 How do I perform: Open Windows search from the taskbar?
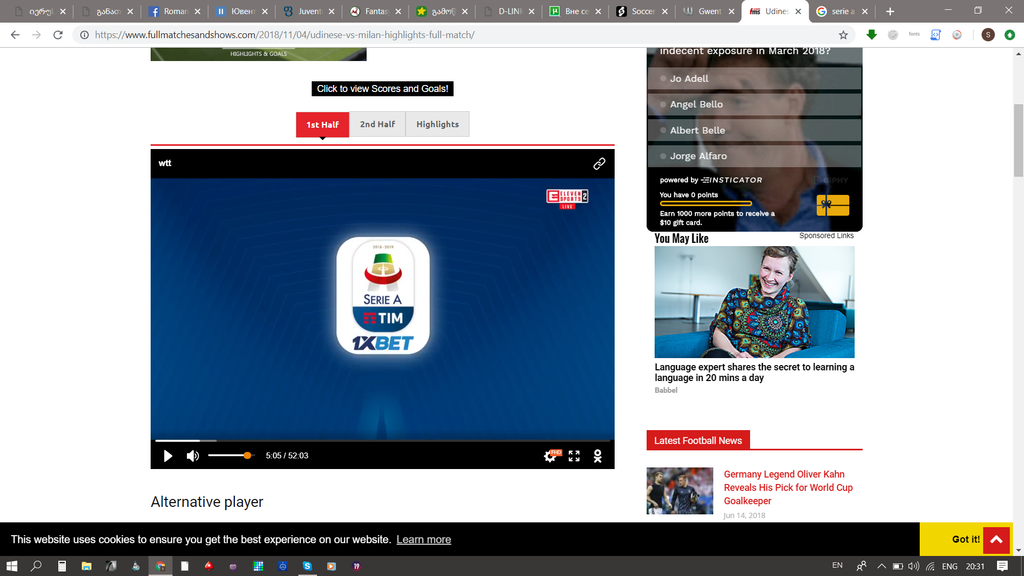pos(37,566)
